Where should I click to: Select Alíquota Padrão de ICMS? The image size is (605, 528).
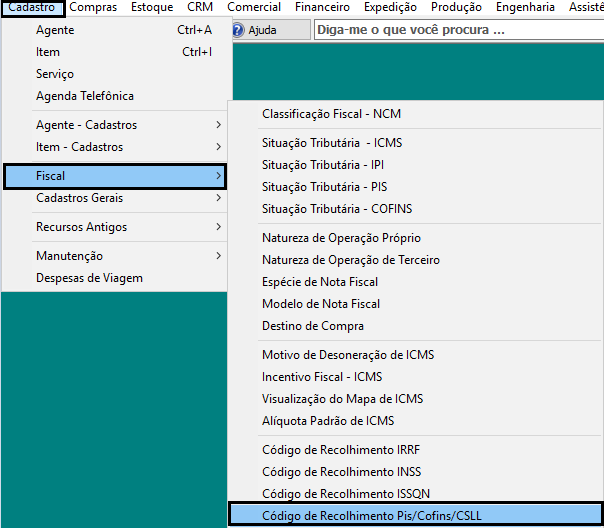(416, 421)
